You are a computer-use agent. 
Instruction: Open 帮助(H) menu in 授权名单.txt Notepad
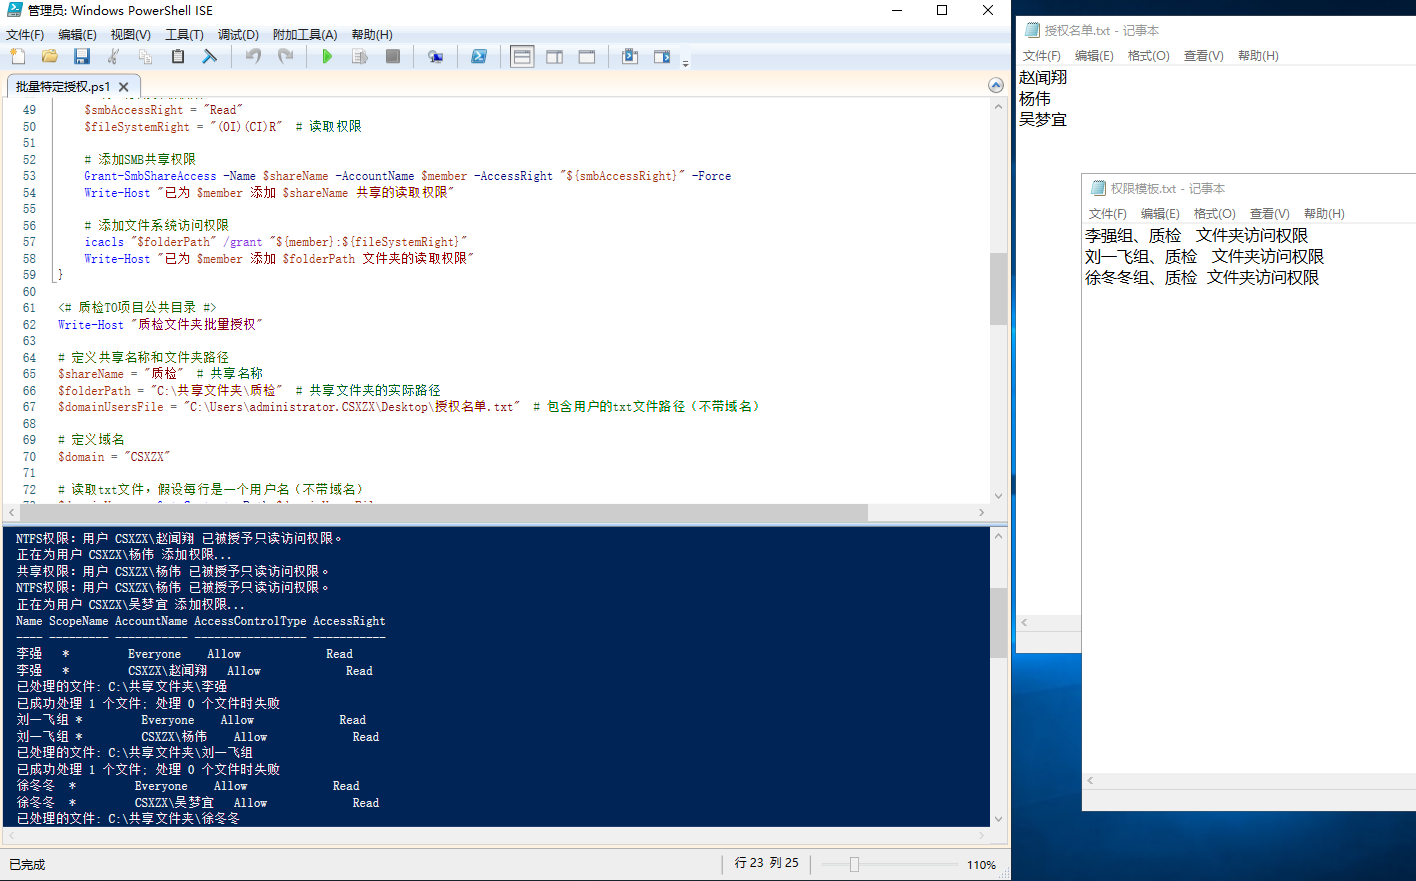tap(1258, 55)
